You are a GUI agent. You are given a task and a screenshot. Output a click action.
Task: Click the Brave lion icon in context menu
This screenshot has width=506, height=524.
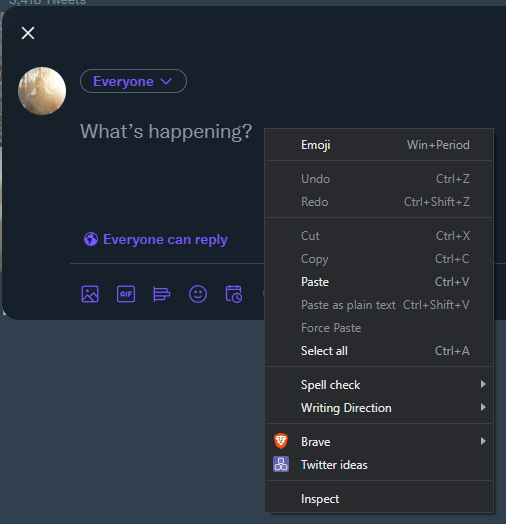point(281,441)
